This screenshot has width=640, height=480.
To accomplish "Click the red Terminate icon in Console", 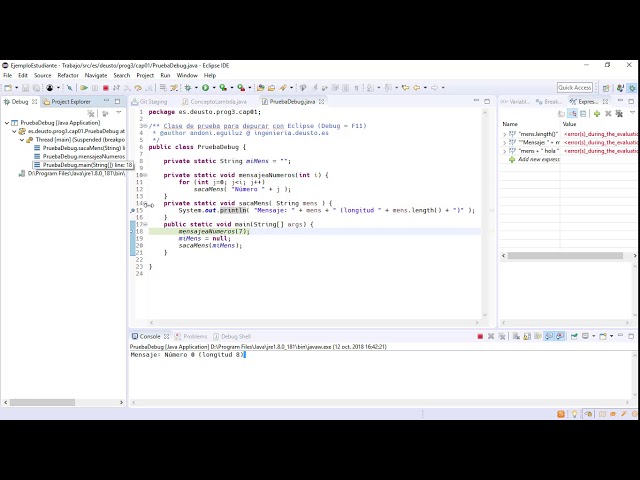I will pyautogui.click(x=480, y=336).
